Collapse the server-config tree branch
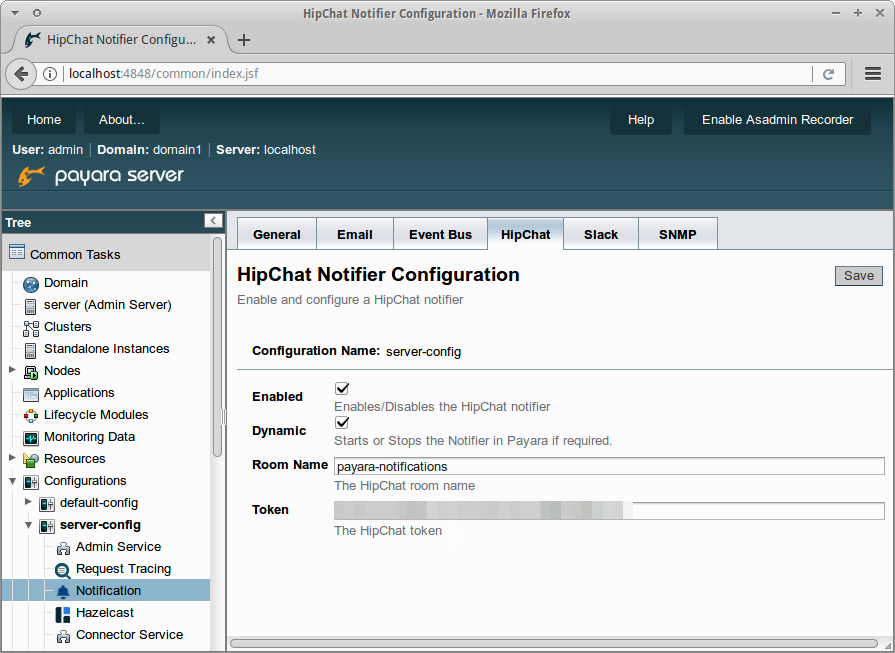This screenshot has height=653, width=895. click(28, 524)
